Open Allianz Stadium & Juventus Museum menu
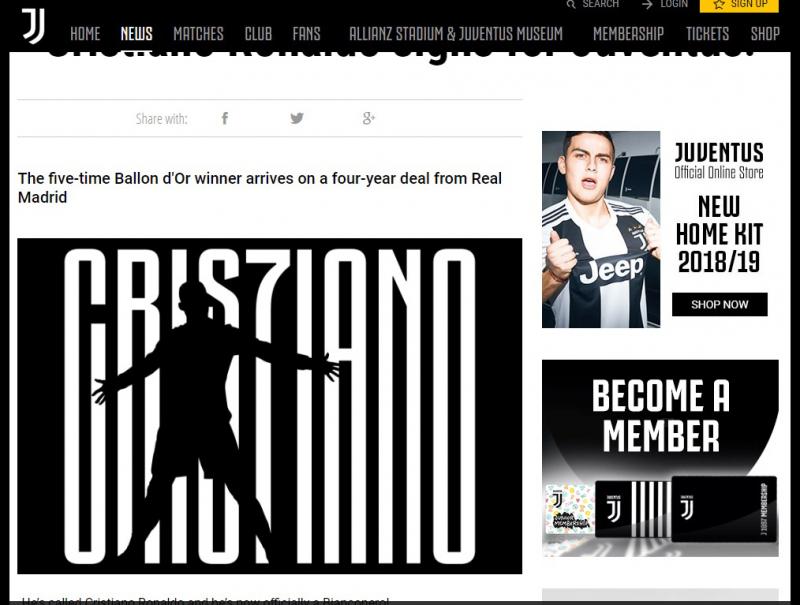Image resolution: width=800 pixels, height=605 pixels. [456, 34]
